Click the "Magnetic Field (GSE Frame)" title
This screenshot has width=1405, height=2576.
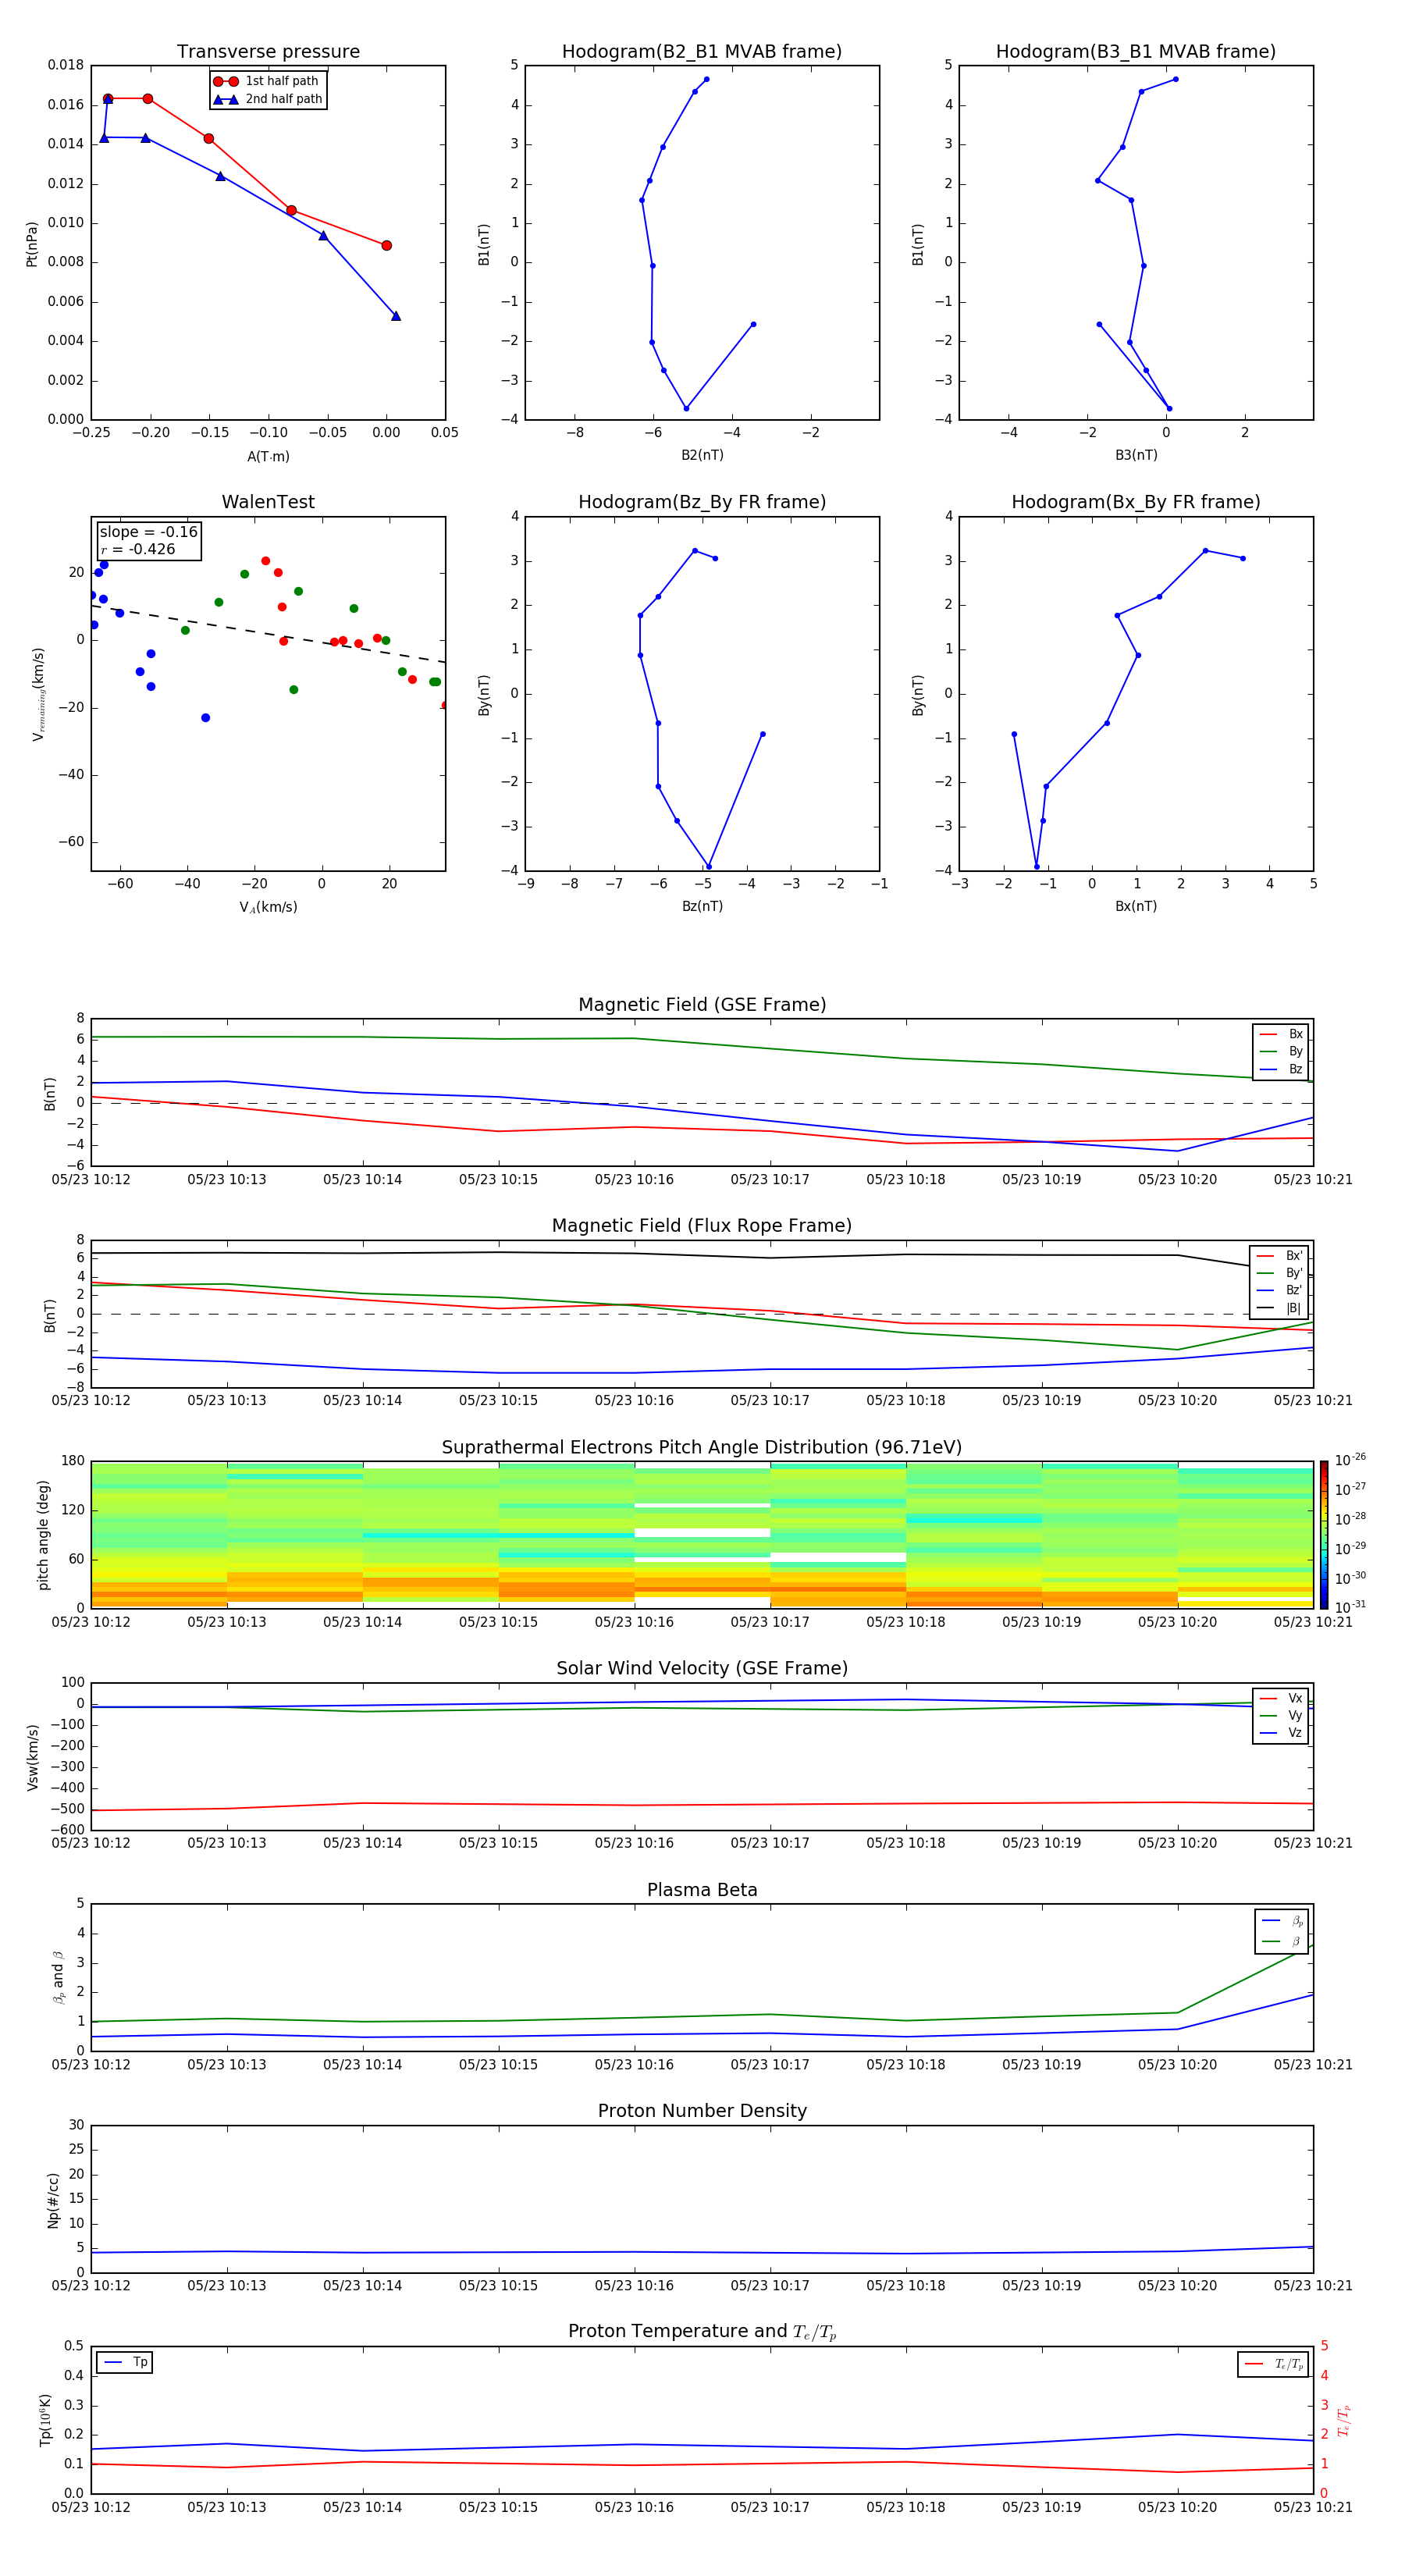click(702, 1005)
